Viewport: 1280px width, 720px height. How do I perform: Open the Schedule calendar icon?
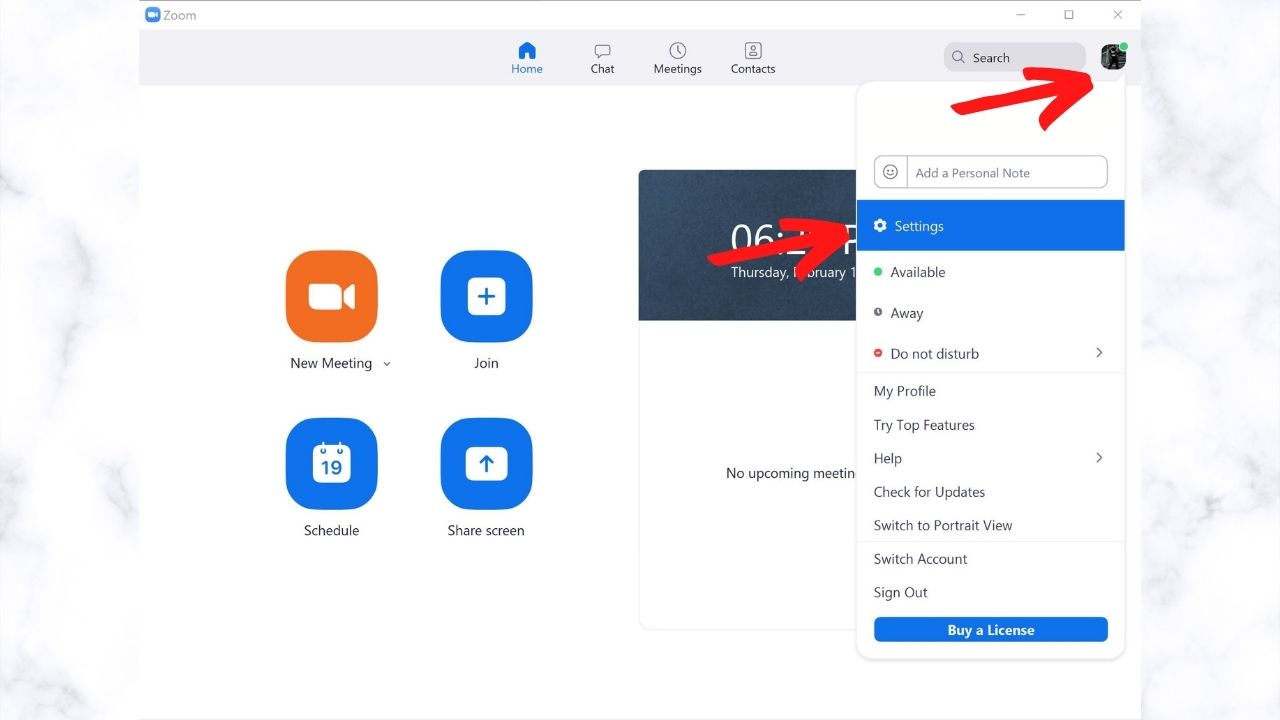point(331,464)
